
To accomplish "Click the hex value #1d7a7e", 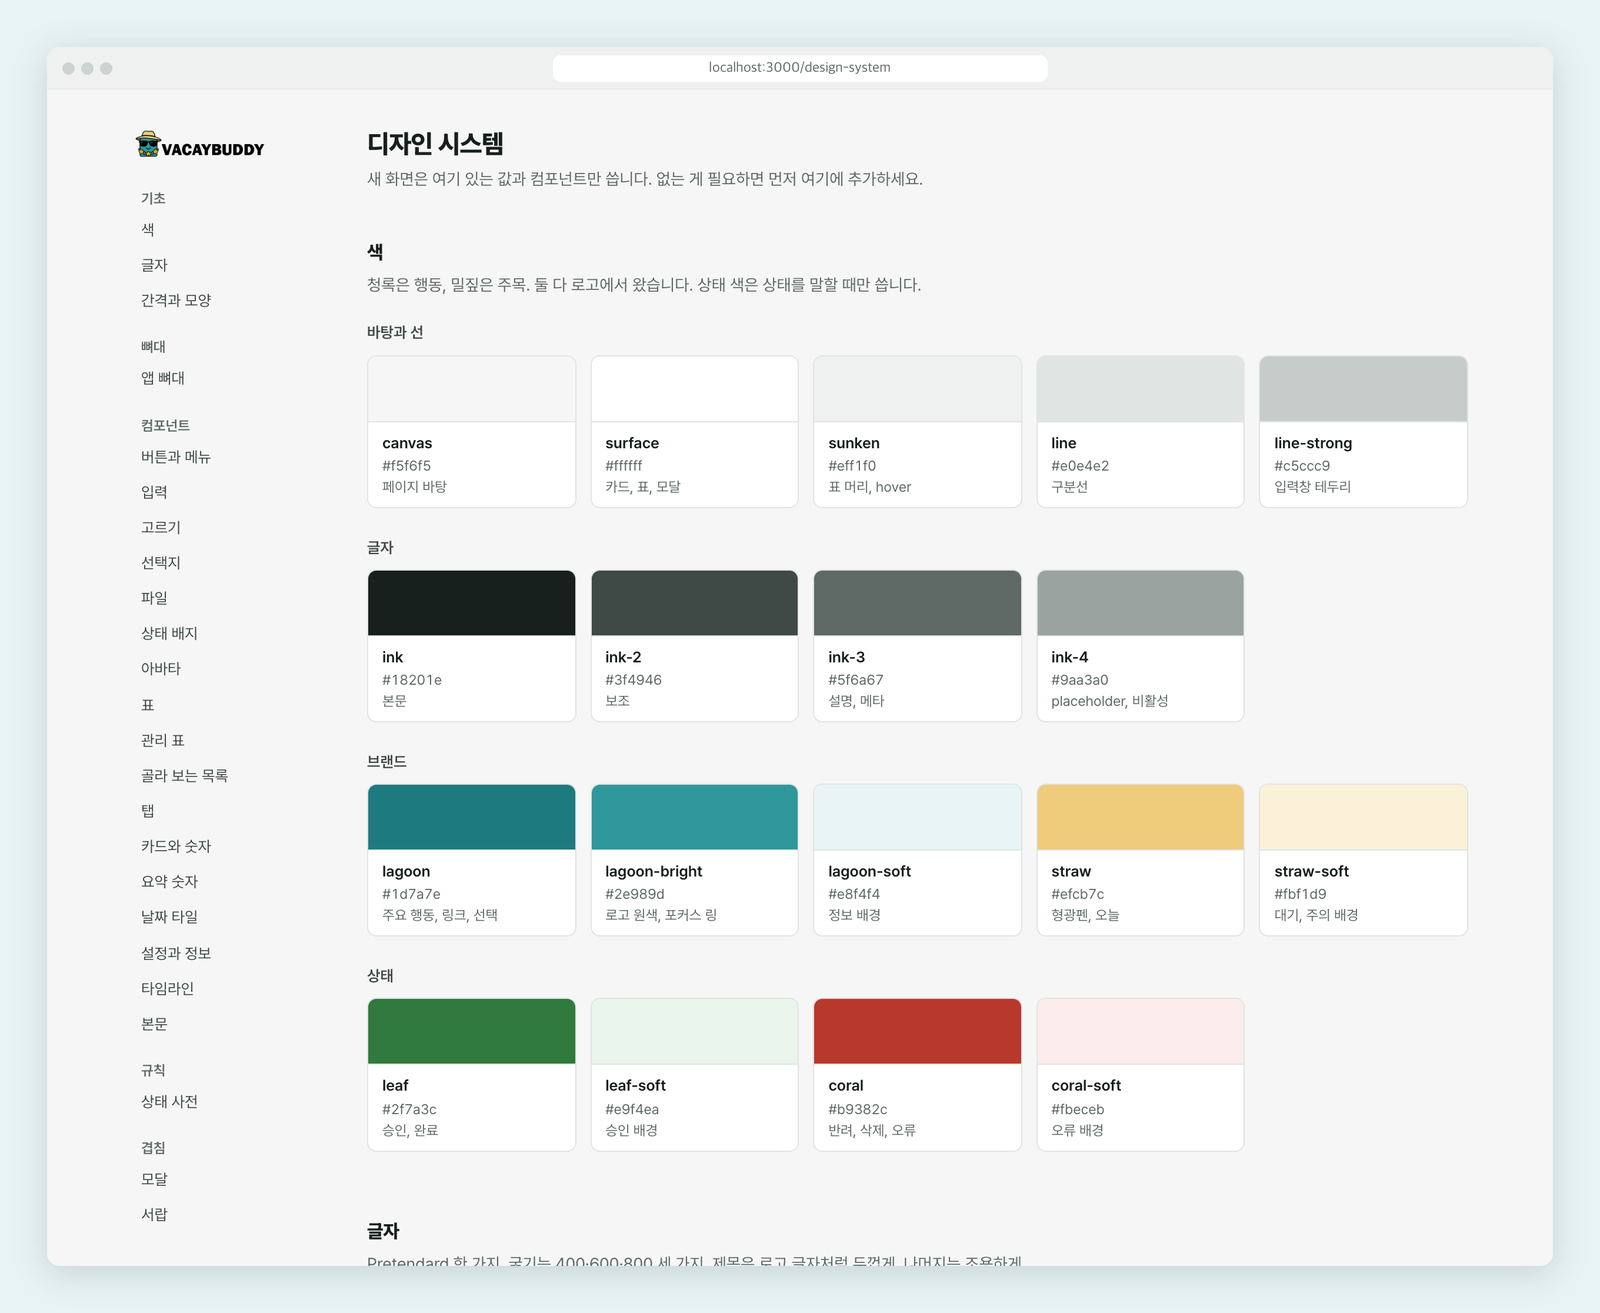I will tap(411, 894).
